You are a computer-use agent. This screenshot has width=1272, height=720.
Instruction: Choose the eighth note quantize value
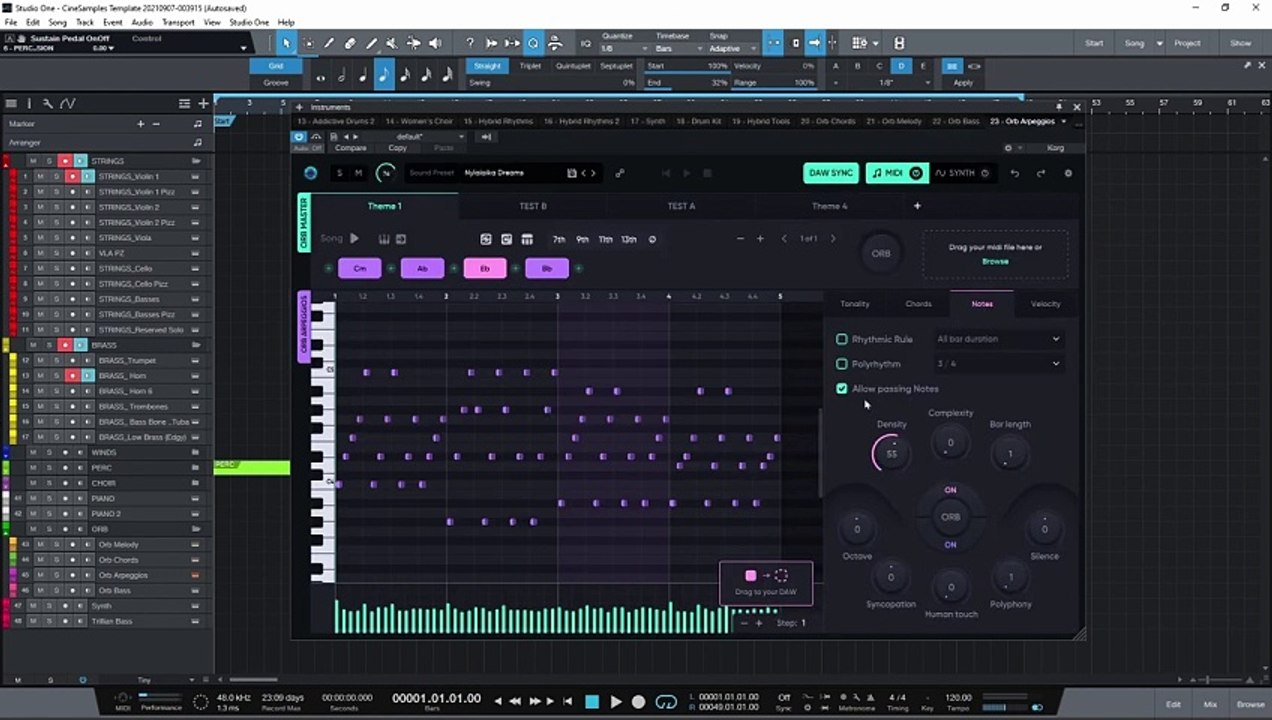click(x=384, y=75)
